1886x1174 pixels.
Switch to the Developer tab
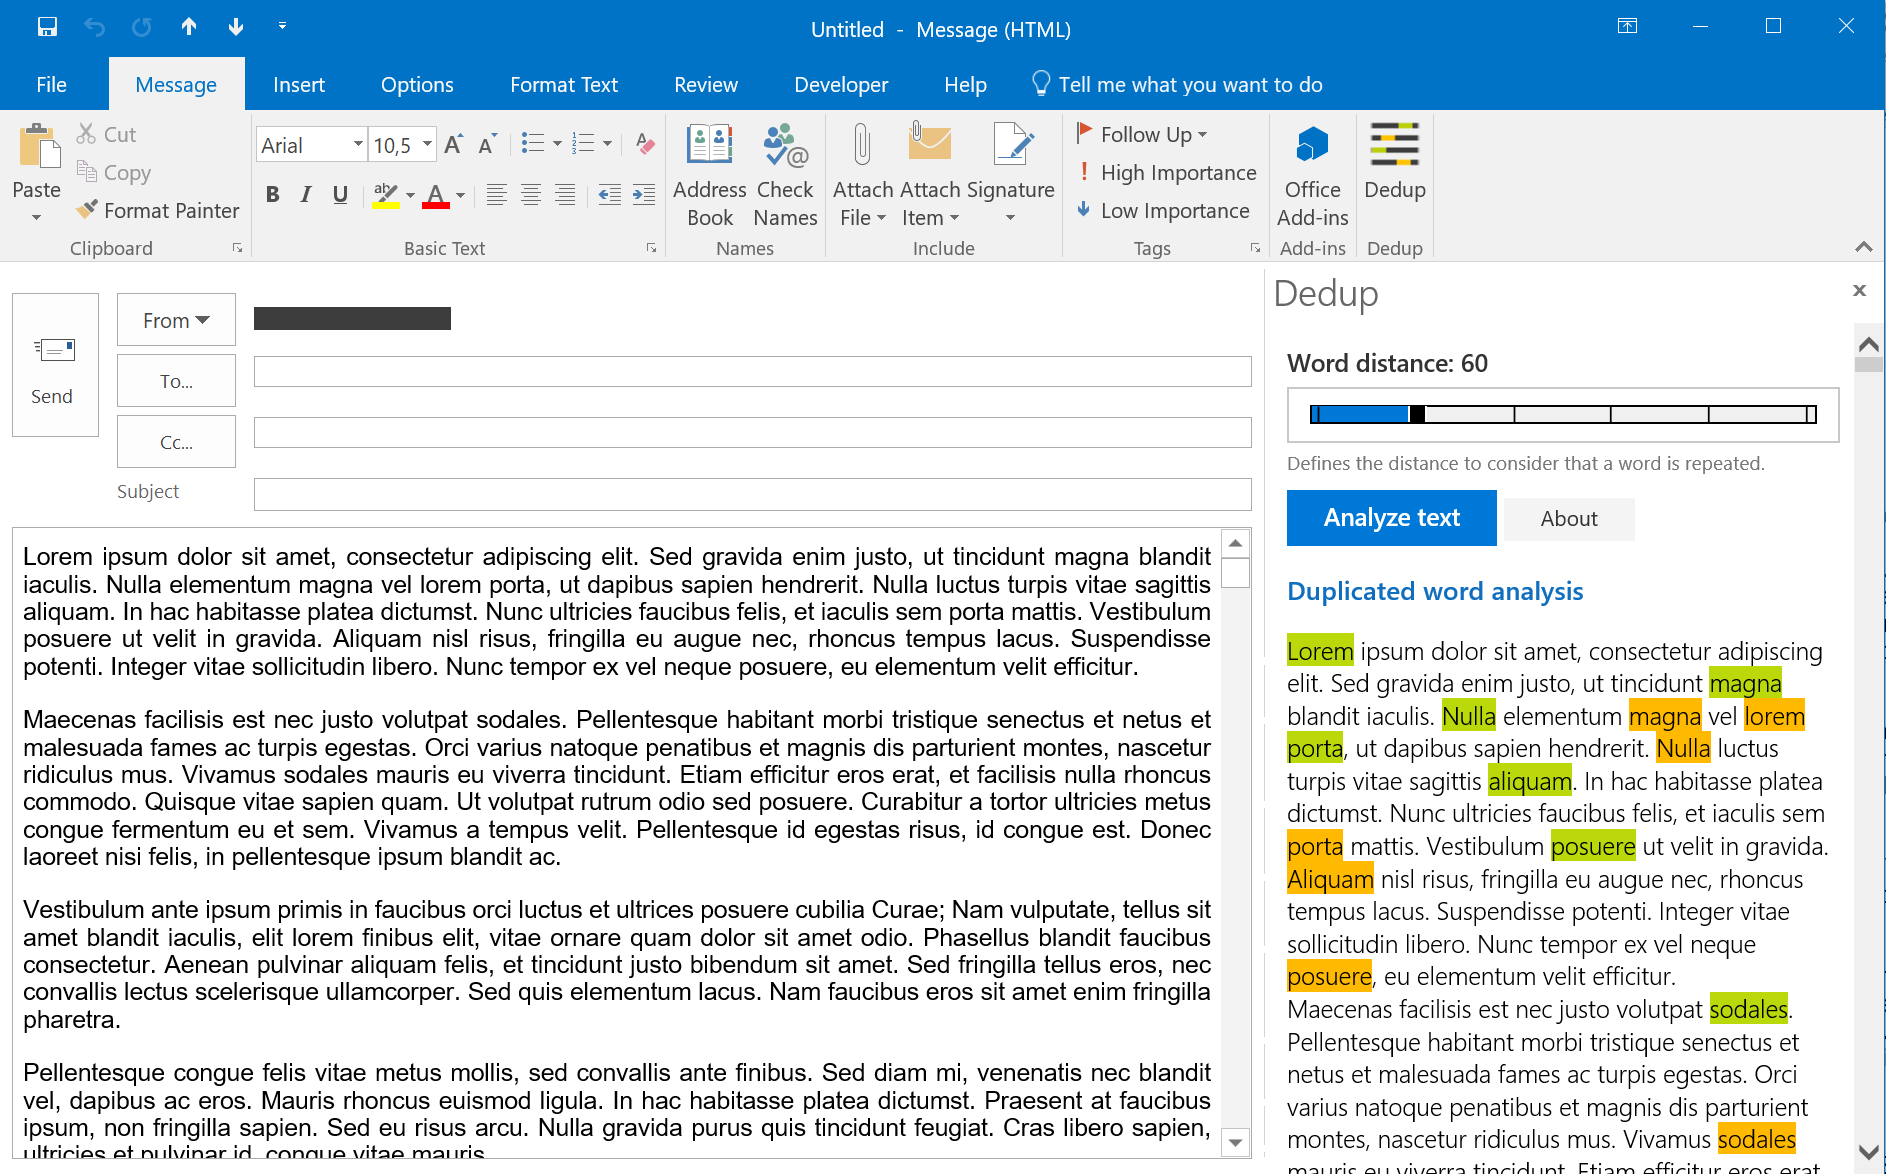[x=841, y=85]
